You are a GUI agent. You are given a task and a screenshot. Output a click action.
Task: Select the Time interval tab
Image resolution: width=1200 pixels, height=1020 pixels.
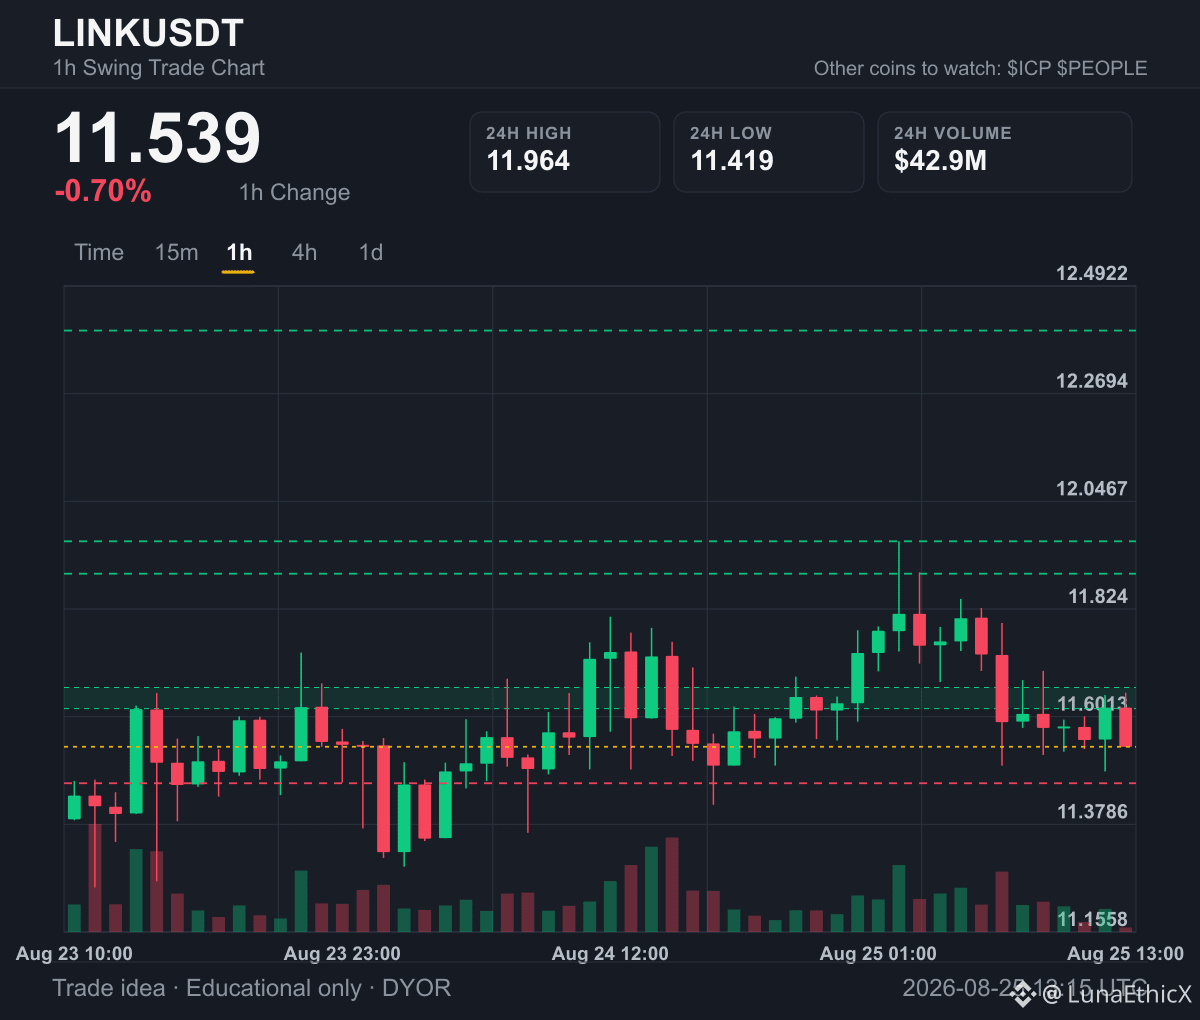pyautogui.click(x=99, y=252)
